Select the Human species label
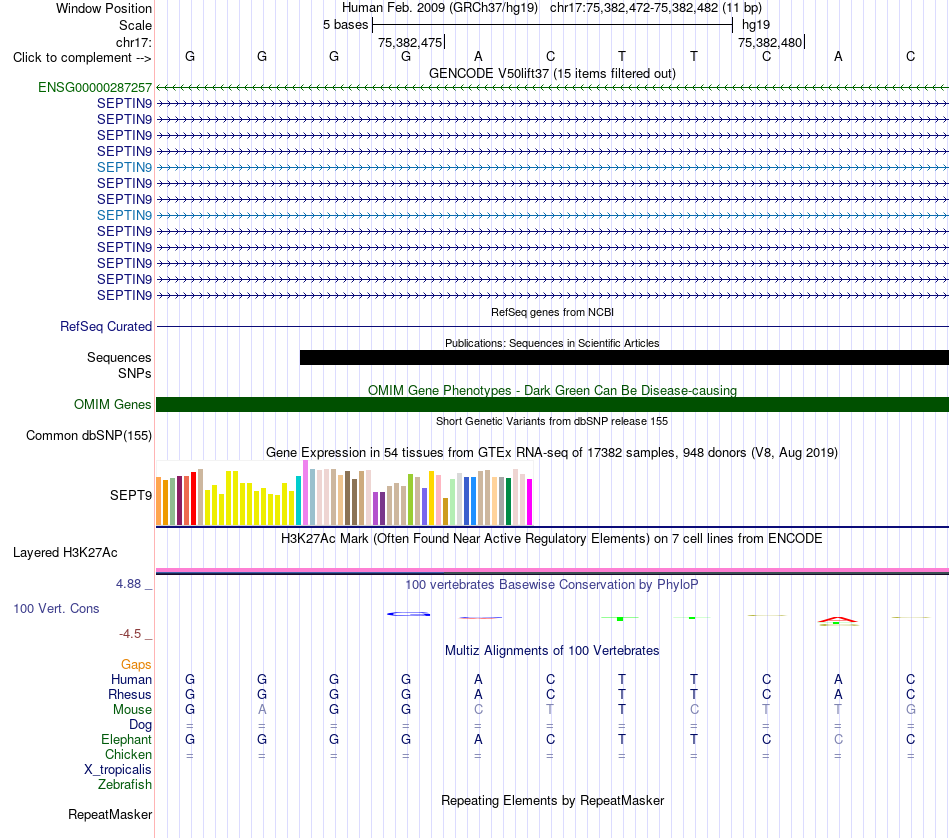This screenshot has width=950, height=838. pos(131,679)
